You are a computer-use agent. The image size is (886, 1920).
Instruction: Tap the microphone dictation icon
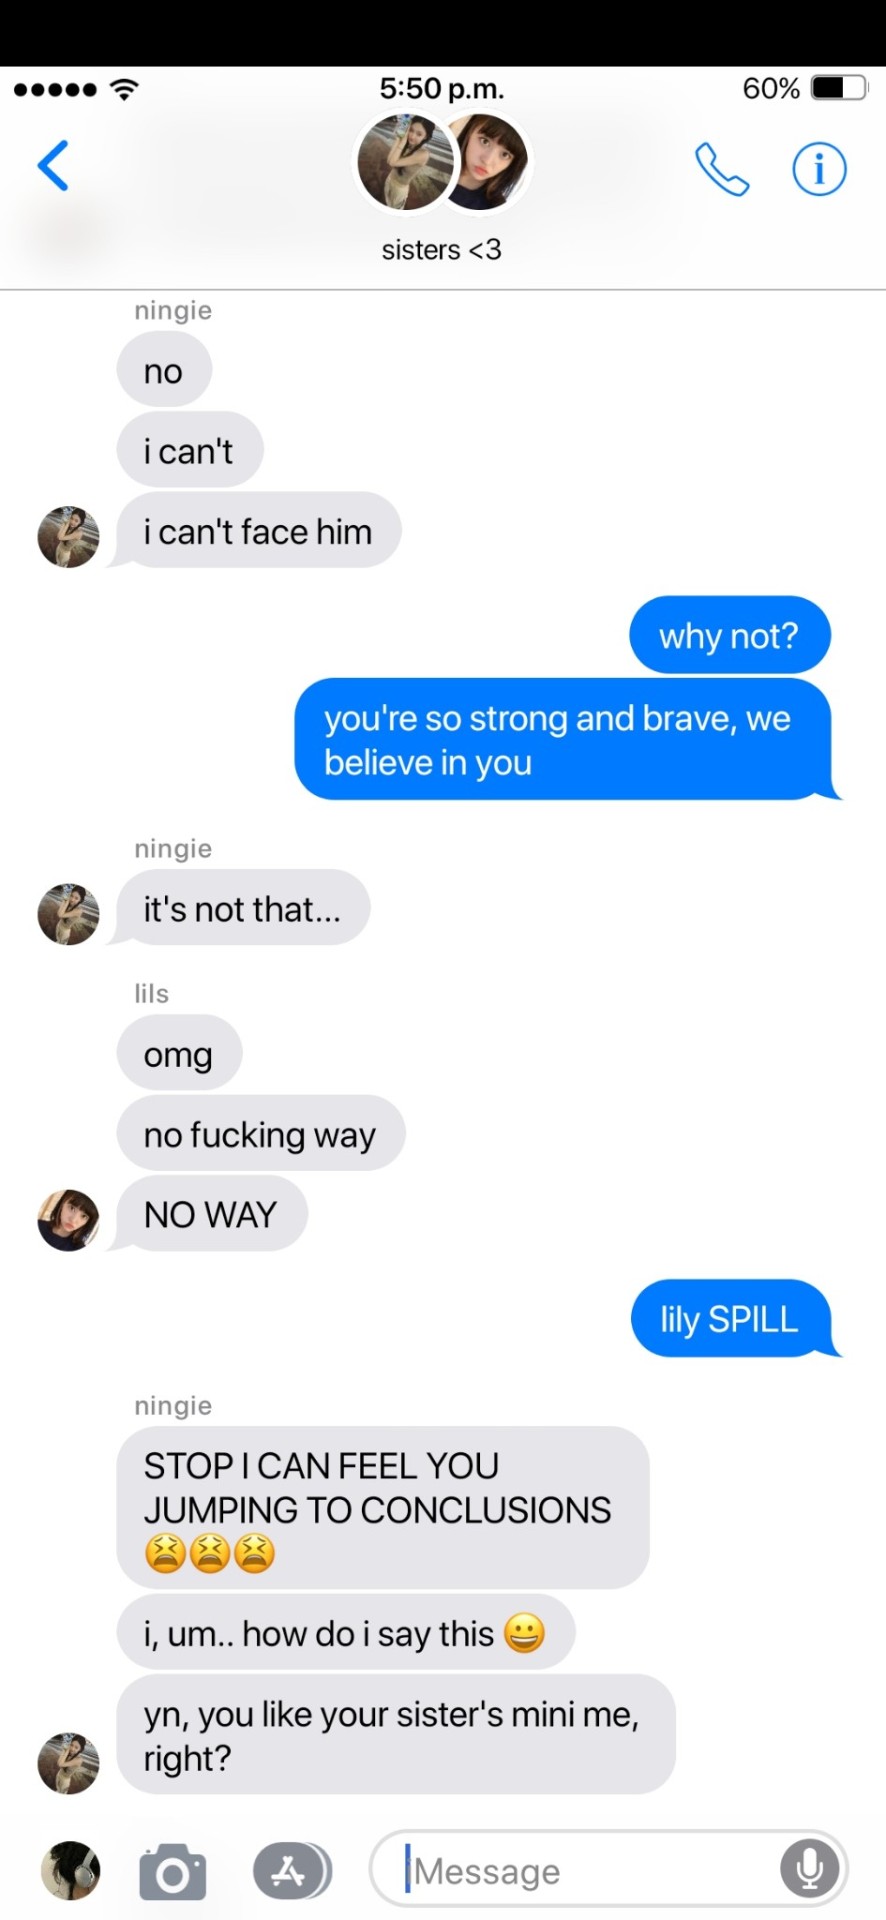[809, 1869]
